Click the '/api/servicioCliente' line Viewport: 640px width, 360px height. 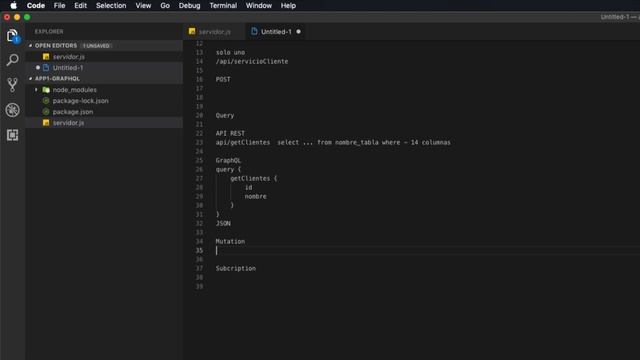click(252, 61)
